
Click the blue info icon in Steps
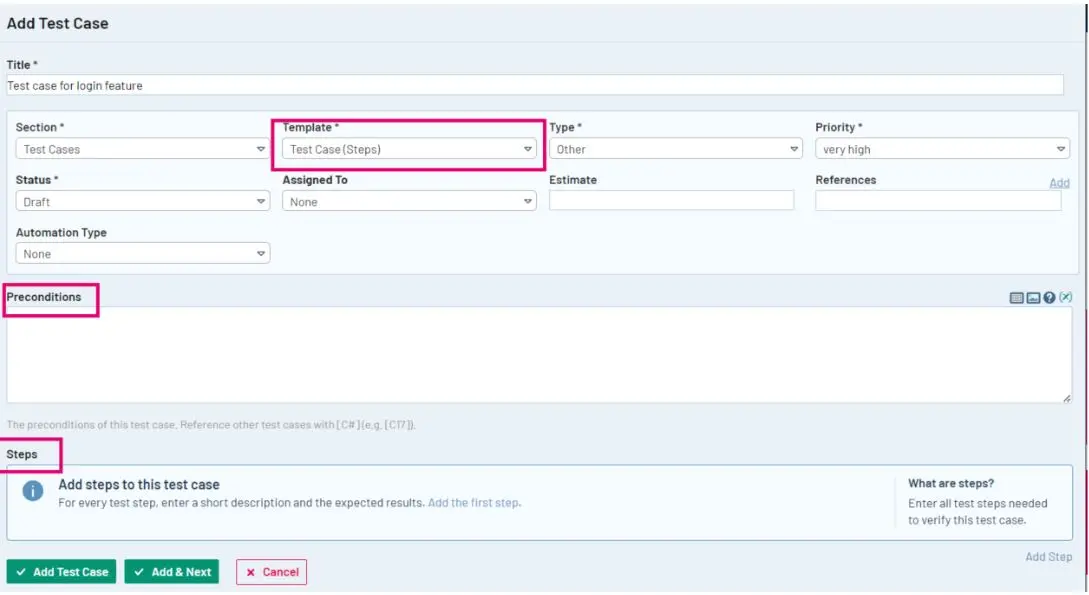33,491
